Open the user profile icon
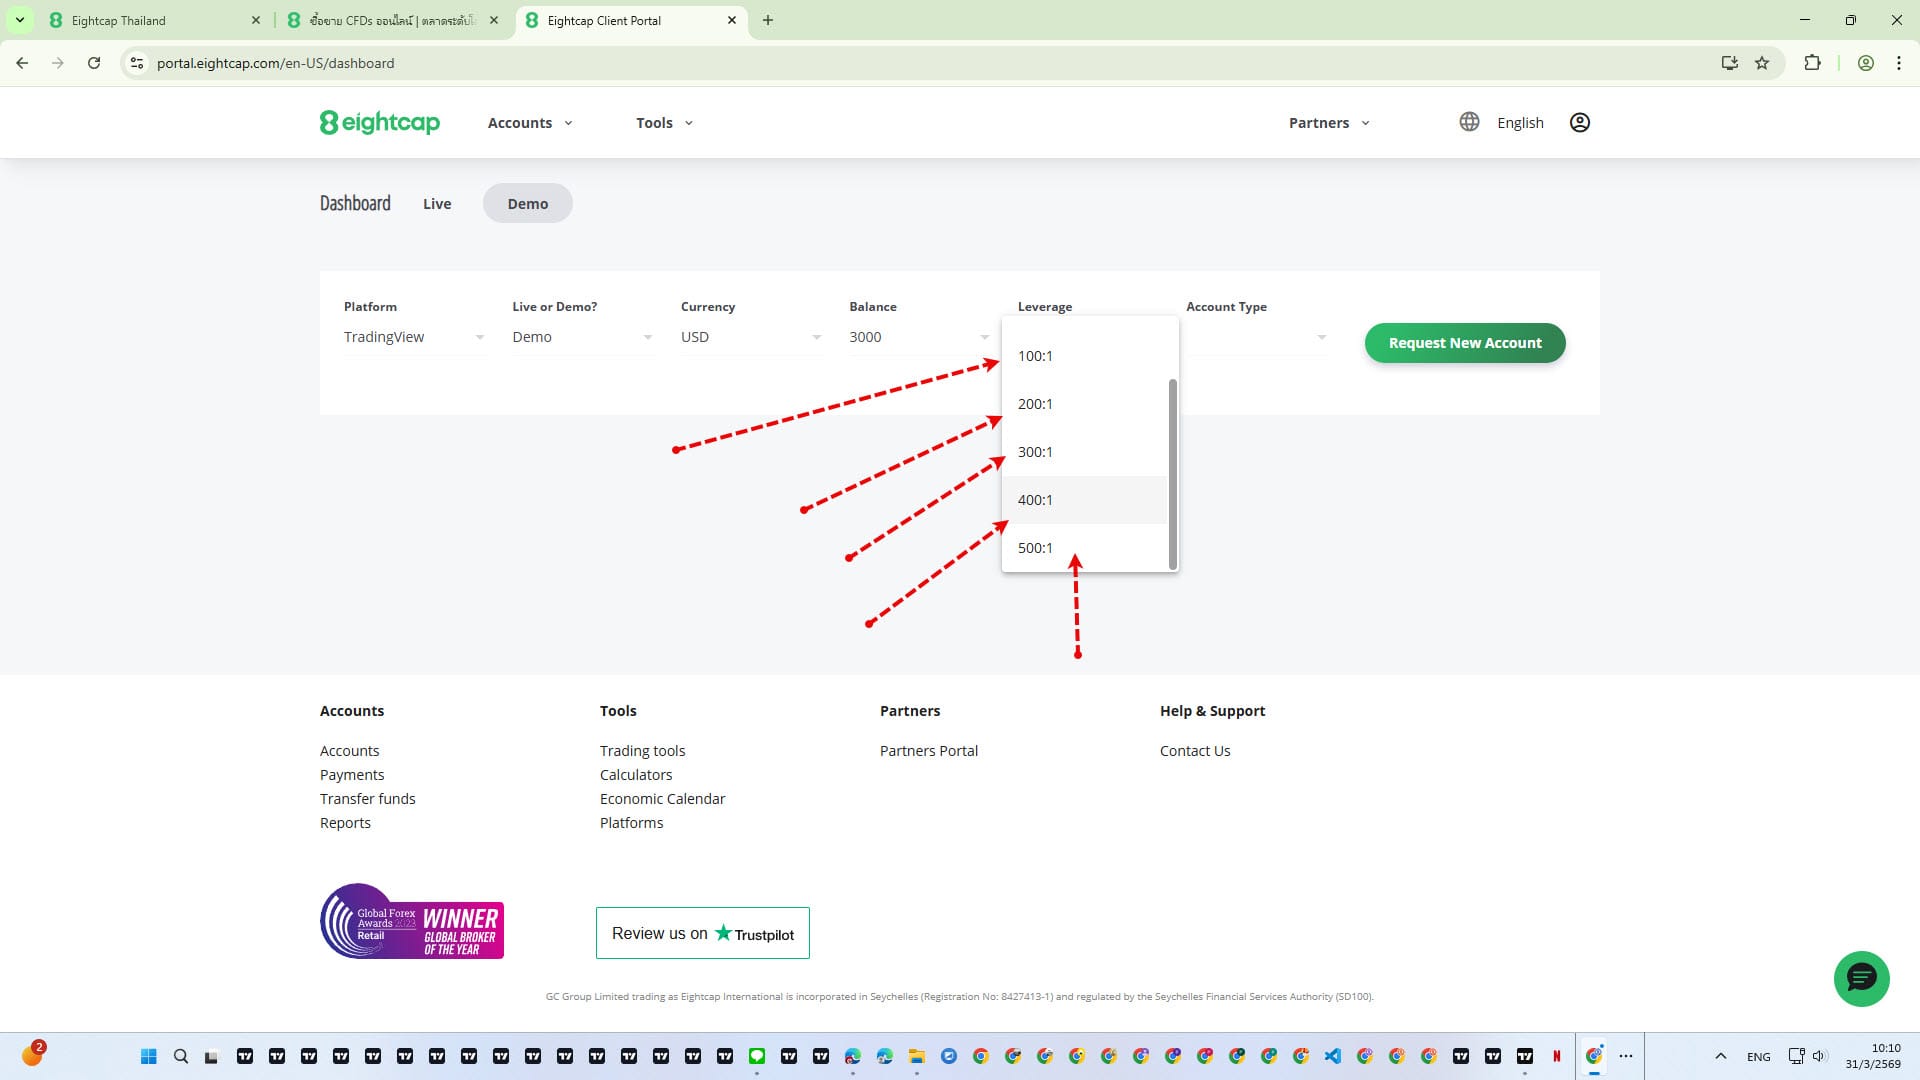Image resolution: width=1920 pixels, height=1080 pixels. coord(1579,122)
